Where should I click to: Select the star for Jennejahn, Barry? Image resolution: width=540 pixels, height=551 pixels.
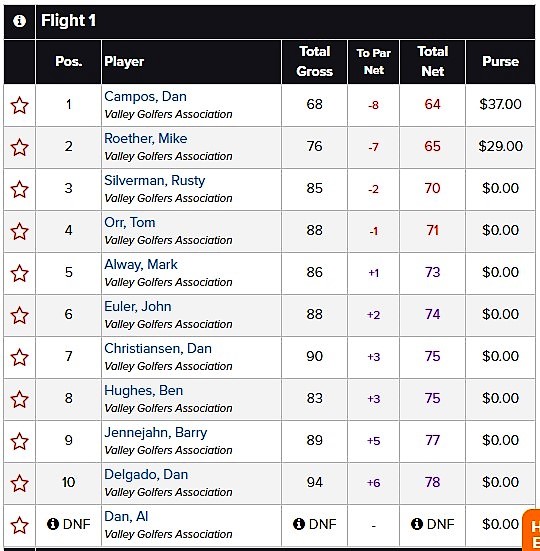19,441
